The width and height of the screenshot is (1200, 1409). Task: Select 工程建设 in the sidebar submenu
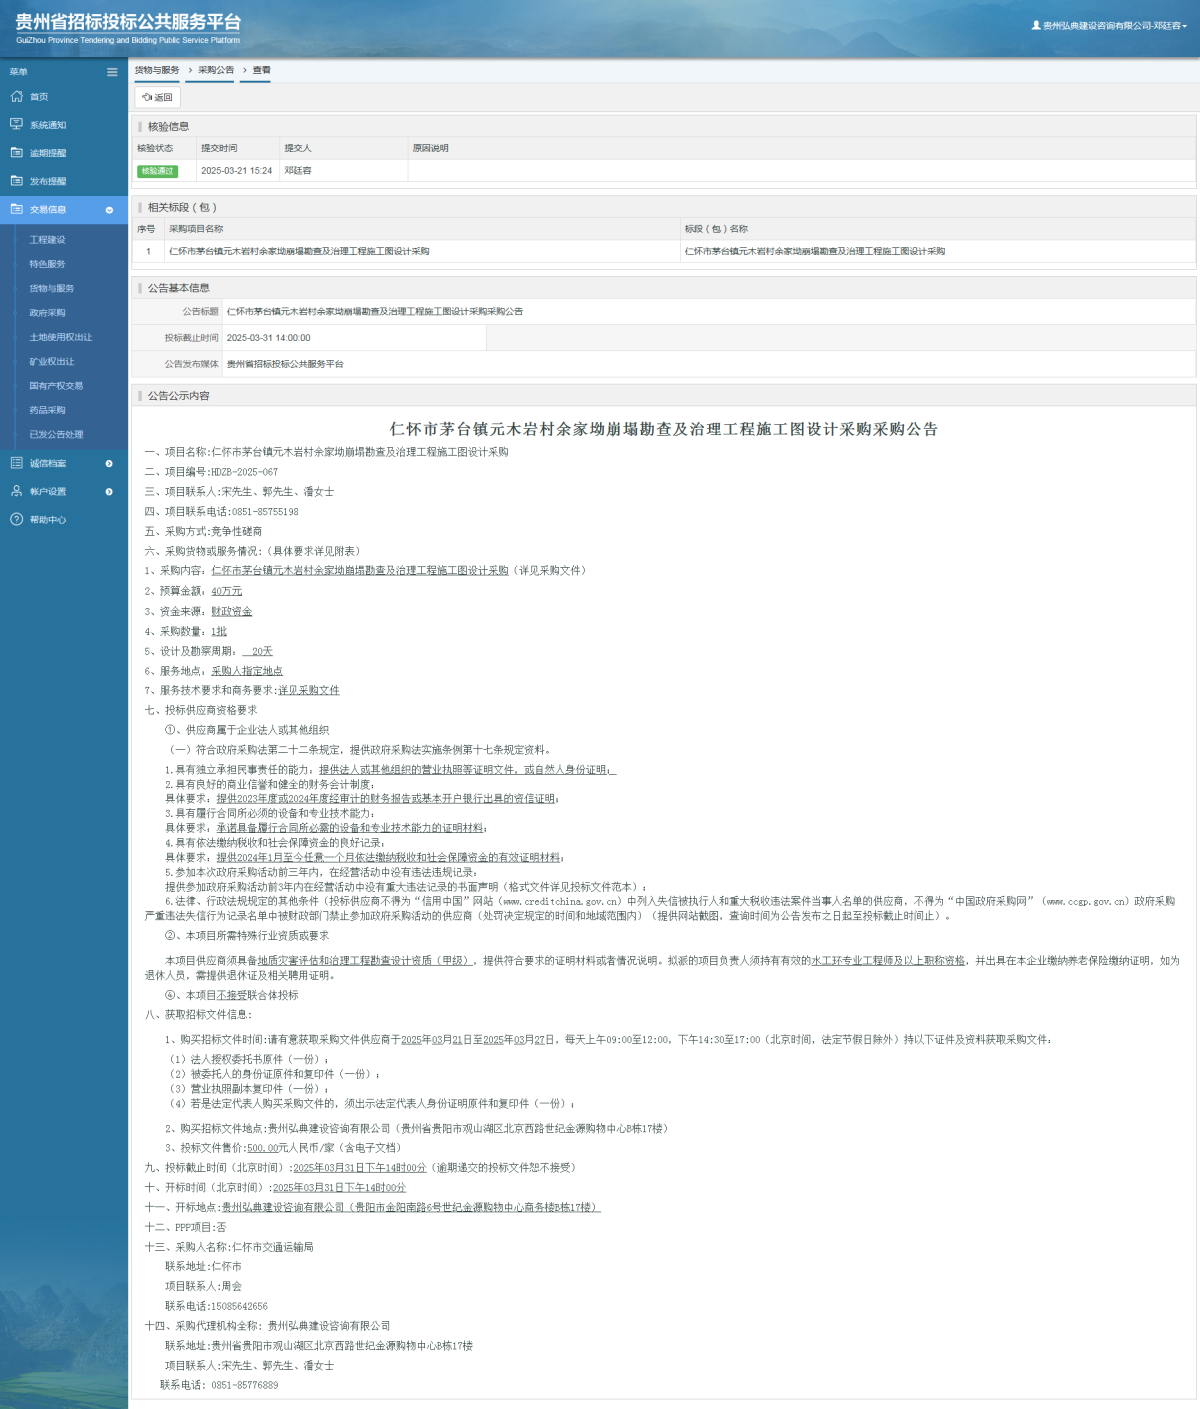(47, 240)
